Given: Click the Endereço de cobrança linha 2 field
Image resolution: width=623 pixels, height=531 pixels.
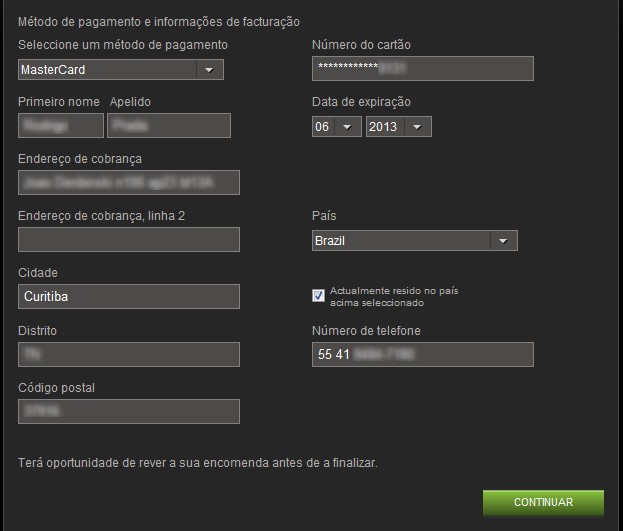Looking at the screenshot, I should click(x=129, y=239).
